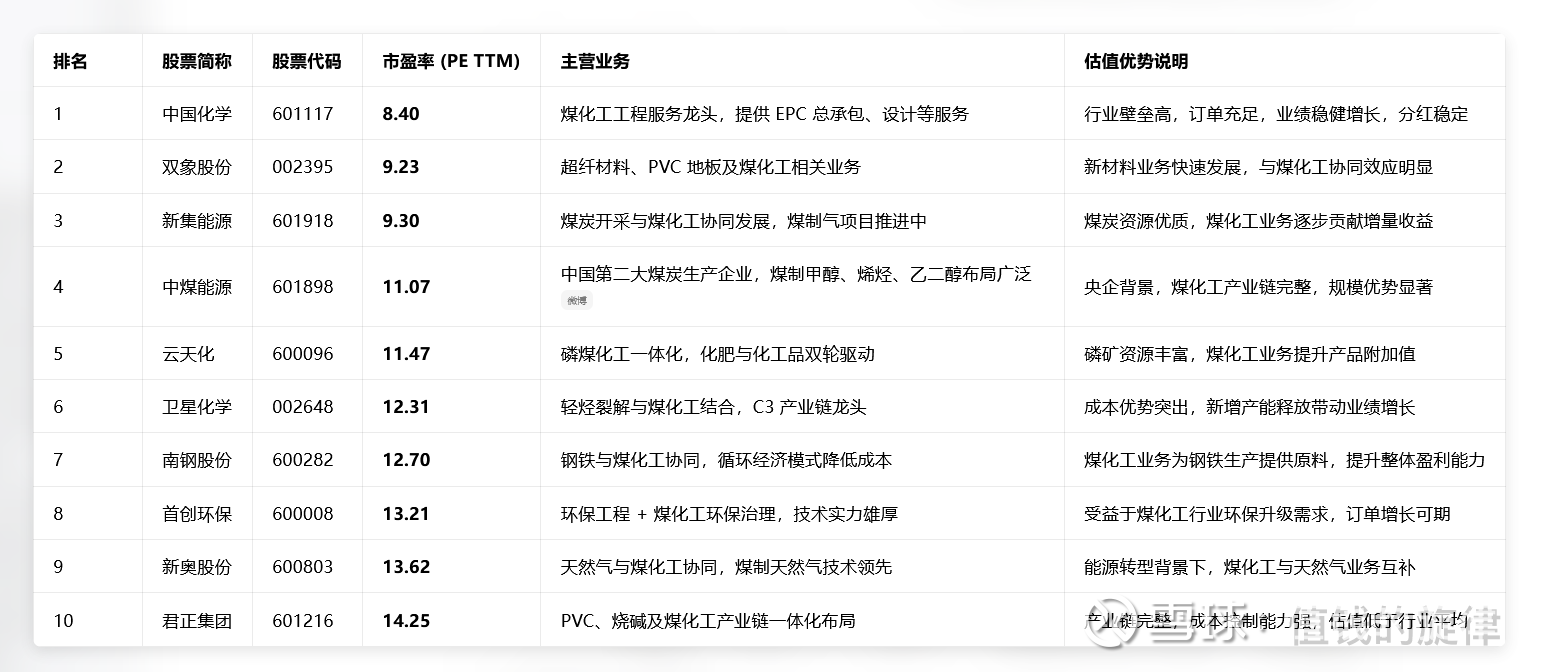Click the 股票简称 column header

pyautogui.click(x=197, y=61)
